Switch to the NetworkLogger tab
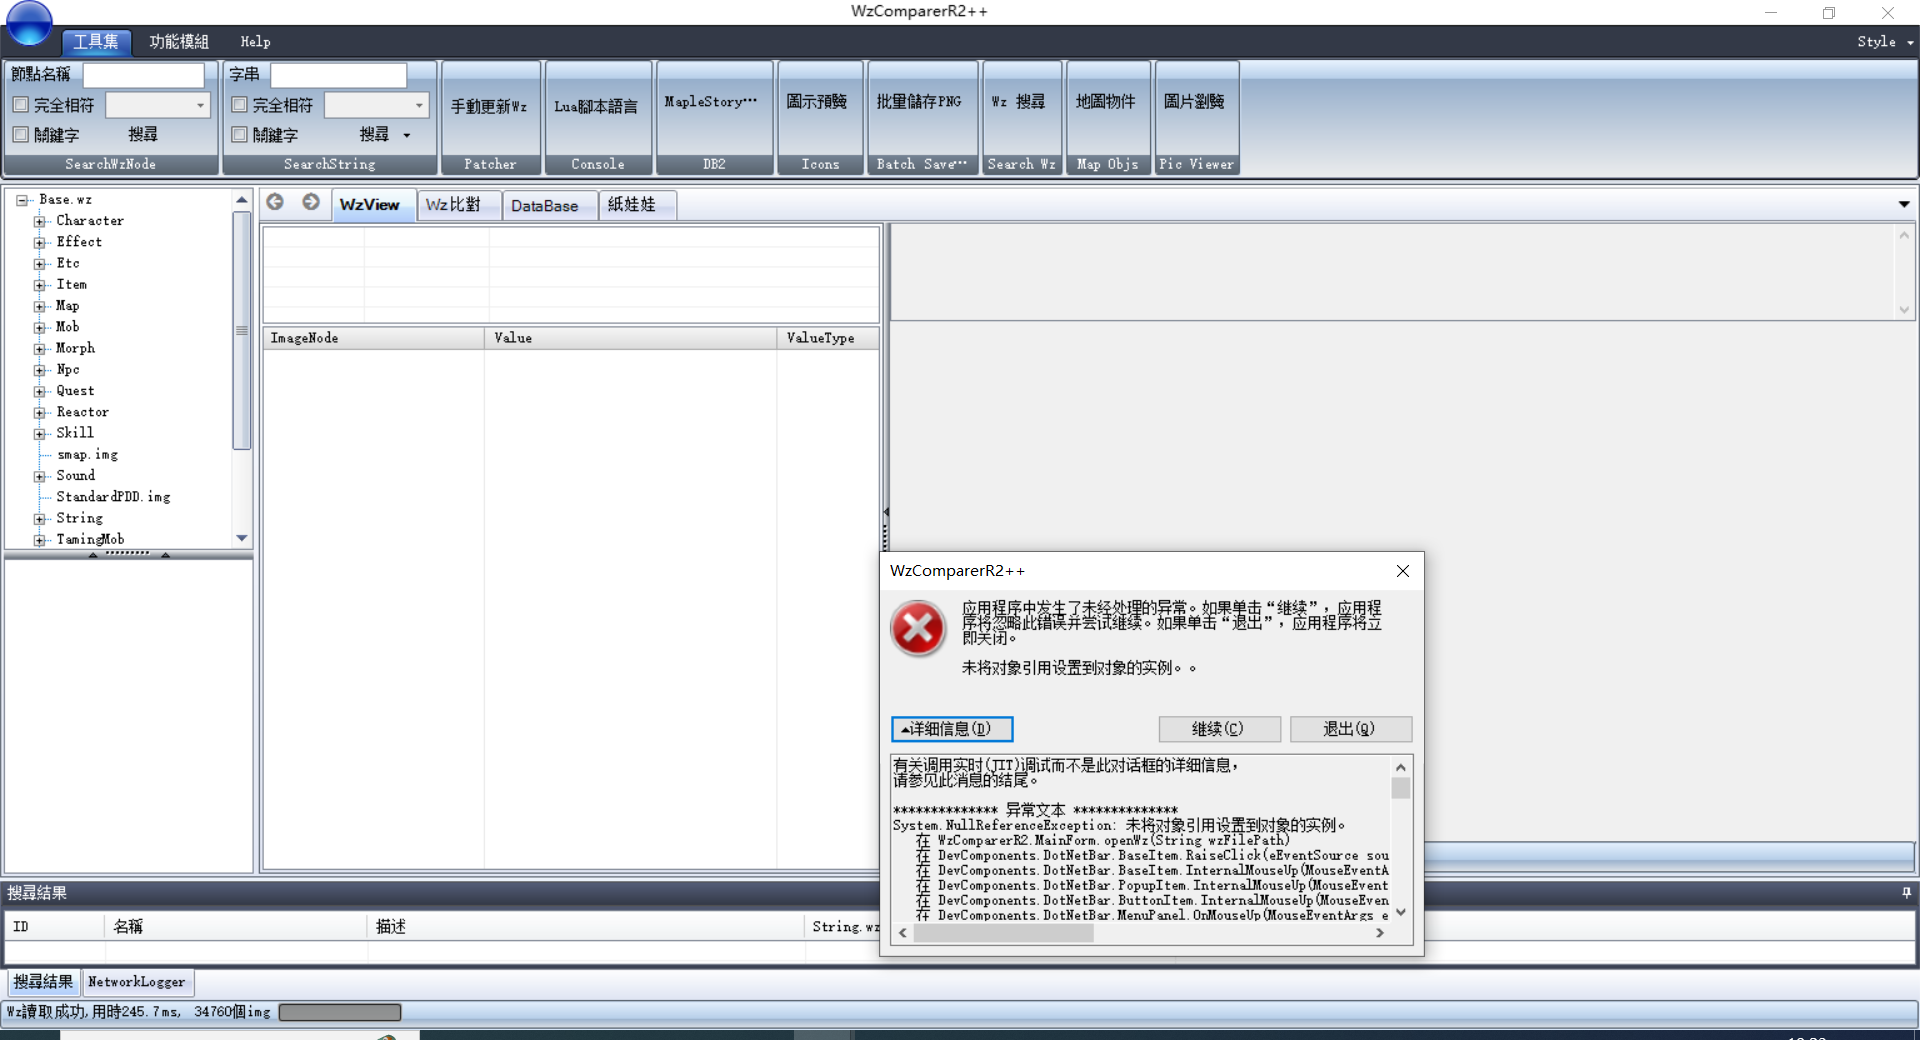This screenshot has width=1920, height=1040. tap(137, 982)
